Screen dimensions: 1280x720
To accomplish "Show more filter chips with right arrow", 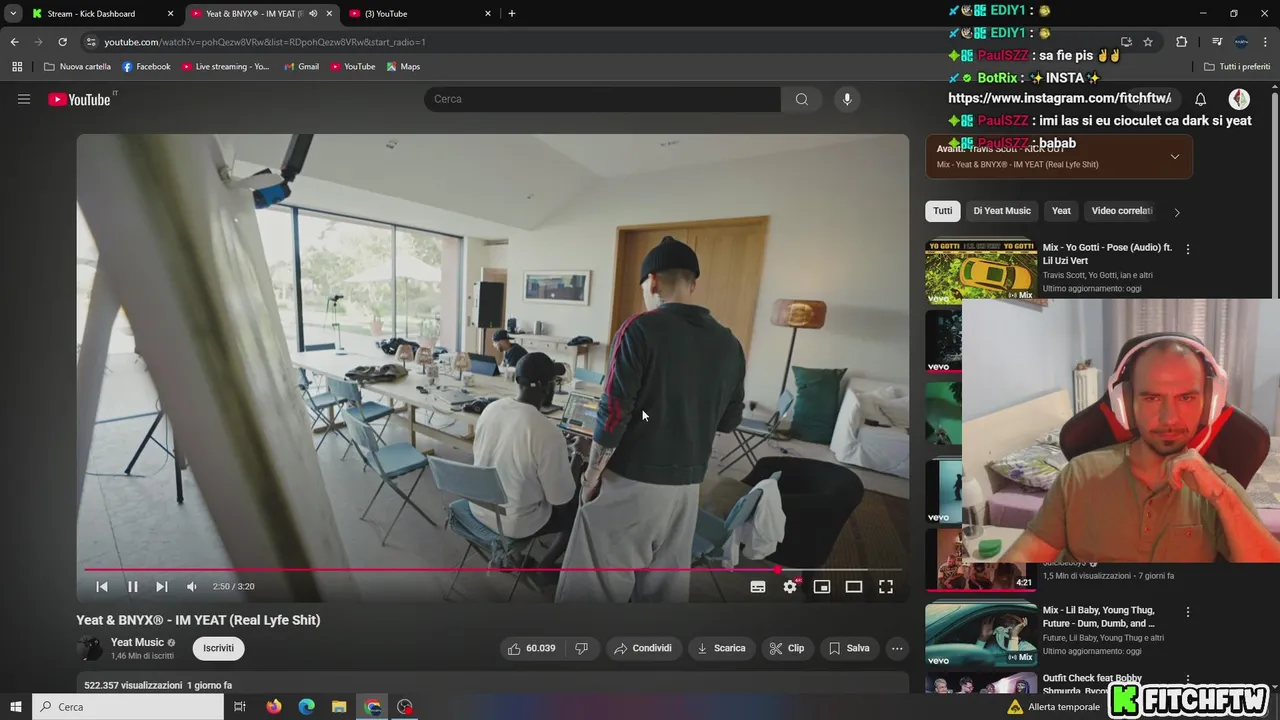I will (x=1177, y=212).
